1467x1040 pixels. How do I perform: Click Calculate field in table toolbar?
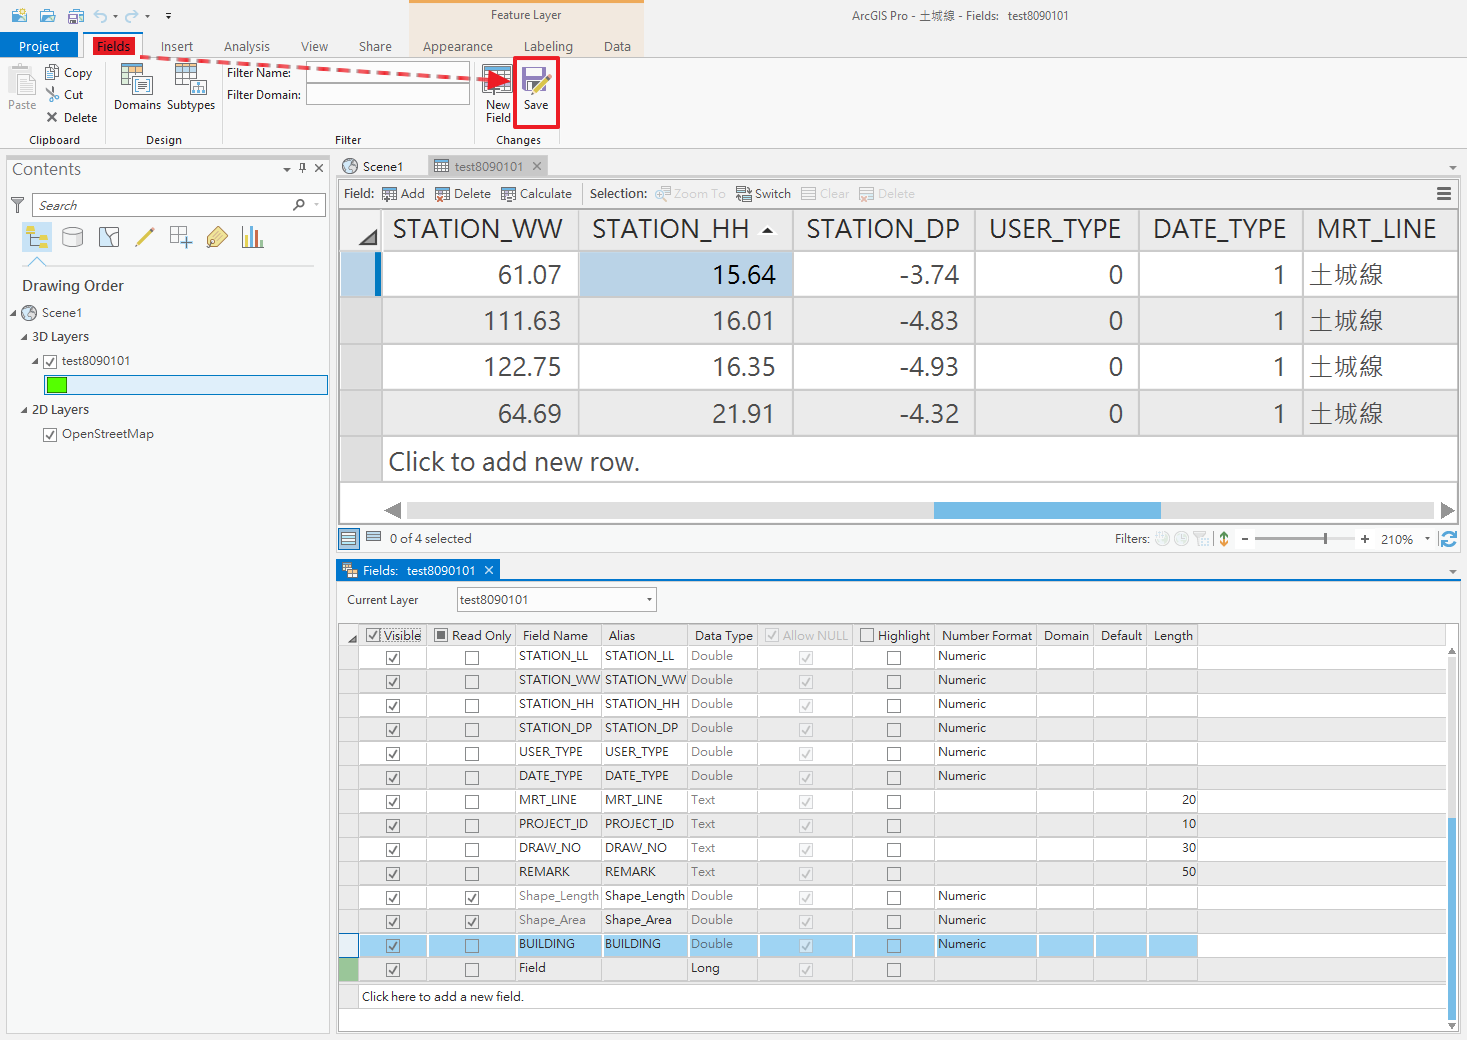coord(536,194)
